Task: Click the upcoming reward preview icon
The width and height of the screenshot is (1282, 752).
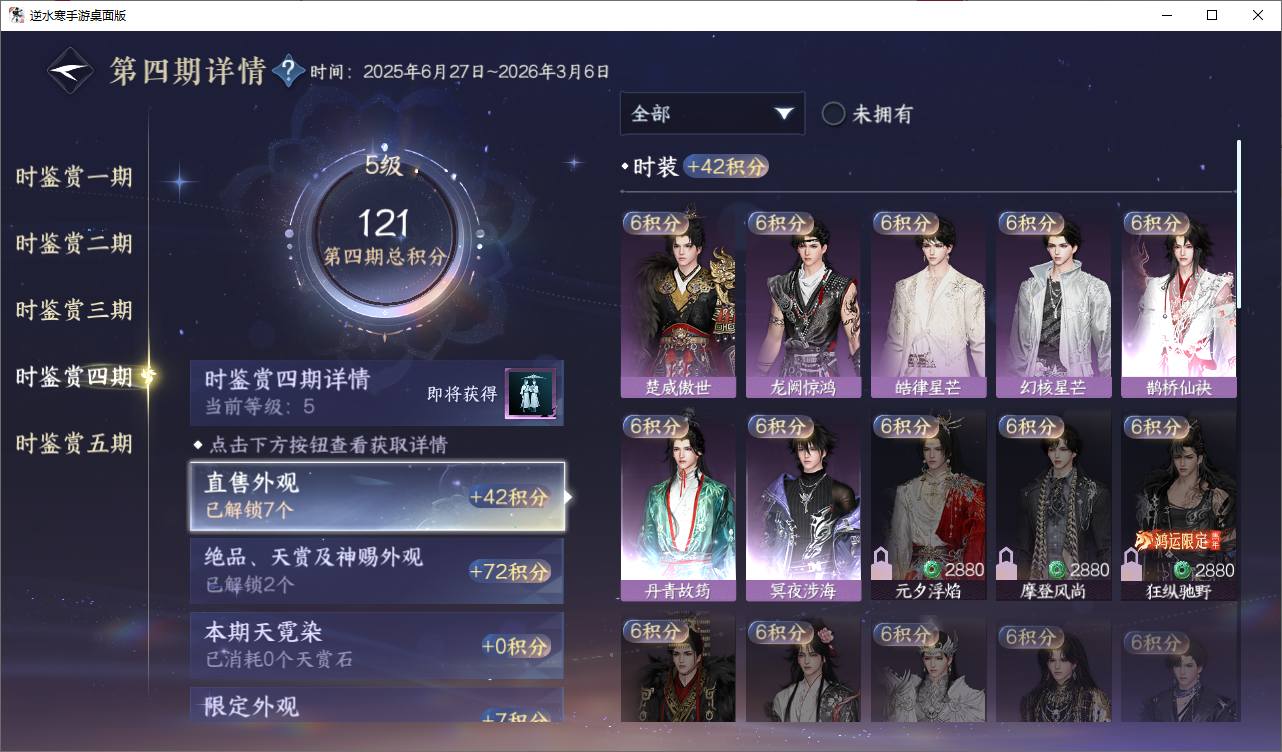Action: [x=530, y=394]
